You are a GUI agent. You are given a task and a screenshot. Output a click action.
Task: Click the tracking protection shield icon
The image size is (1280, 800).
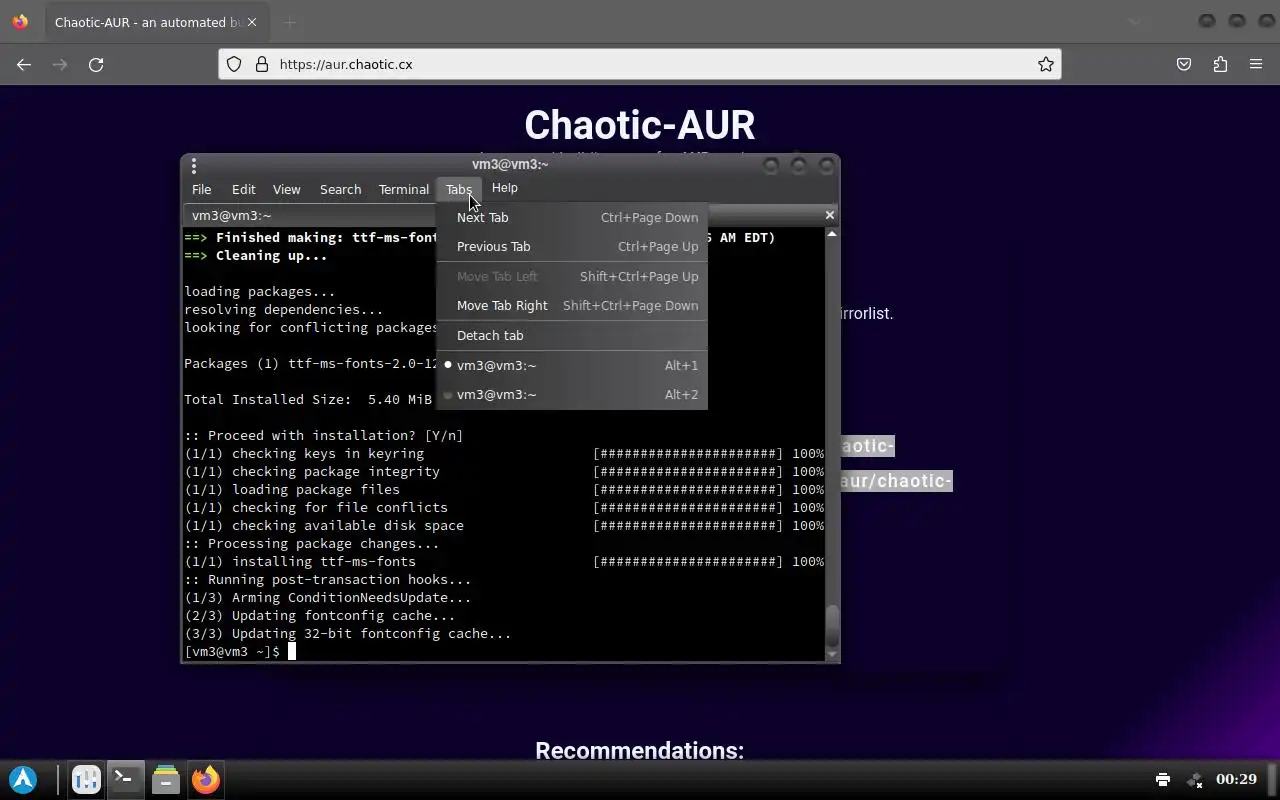[233, 64]
